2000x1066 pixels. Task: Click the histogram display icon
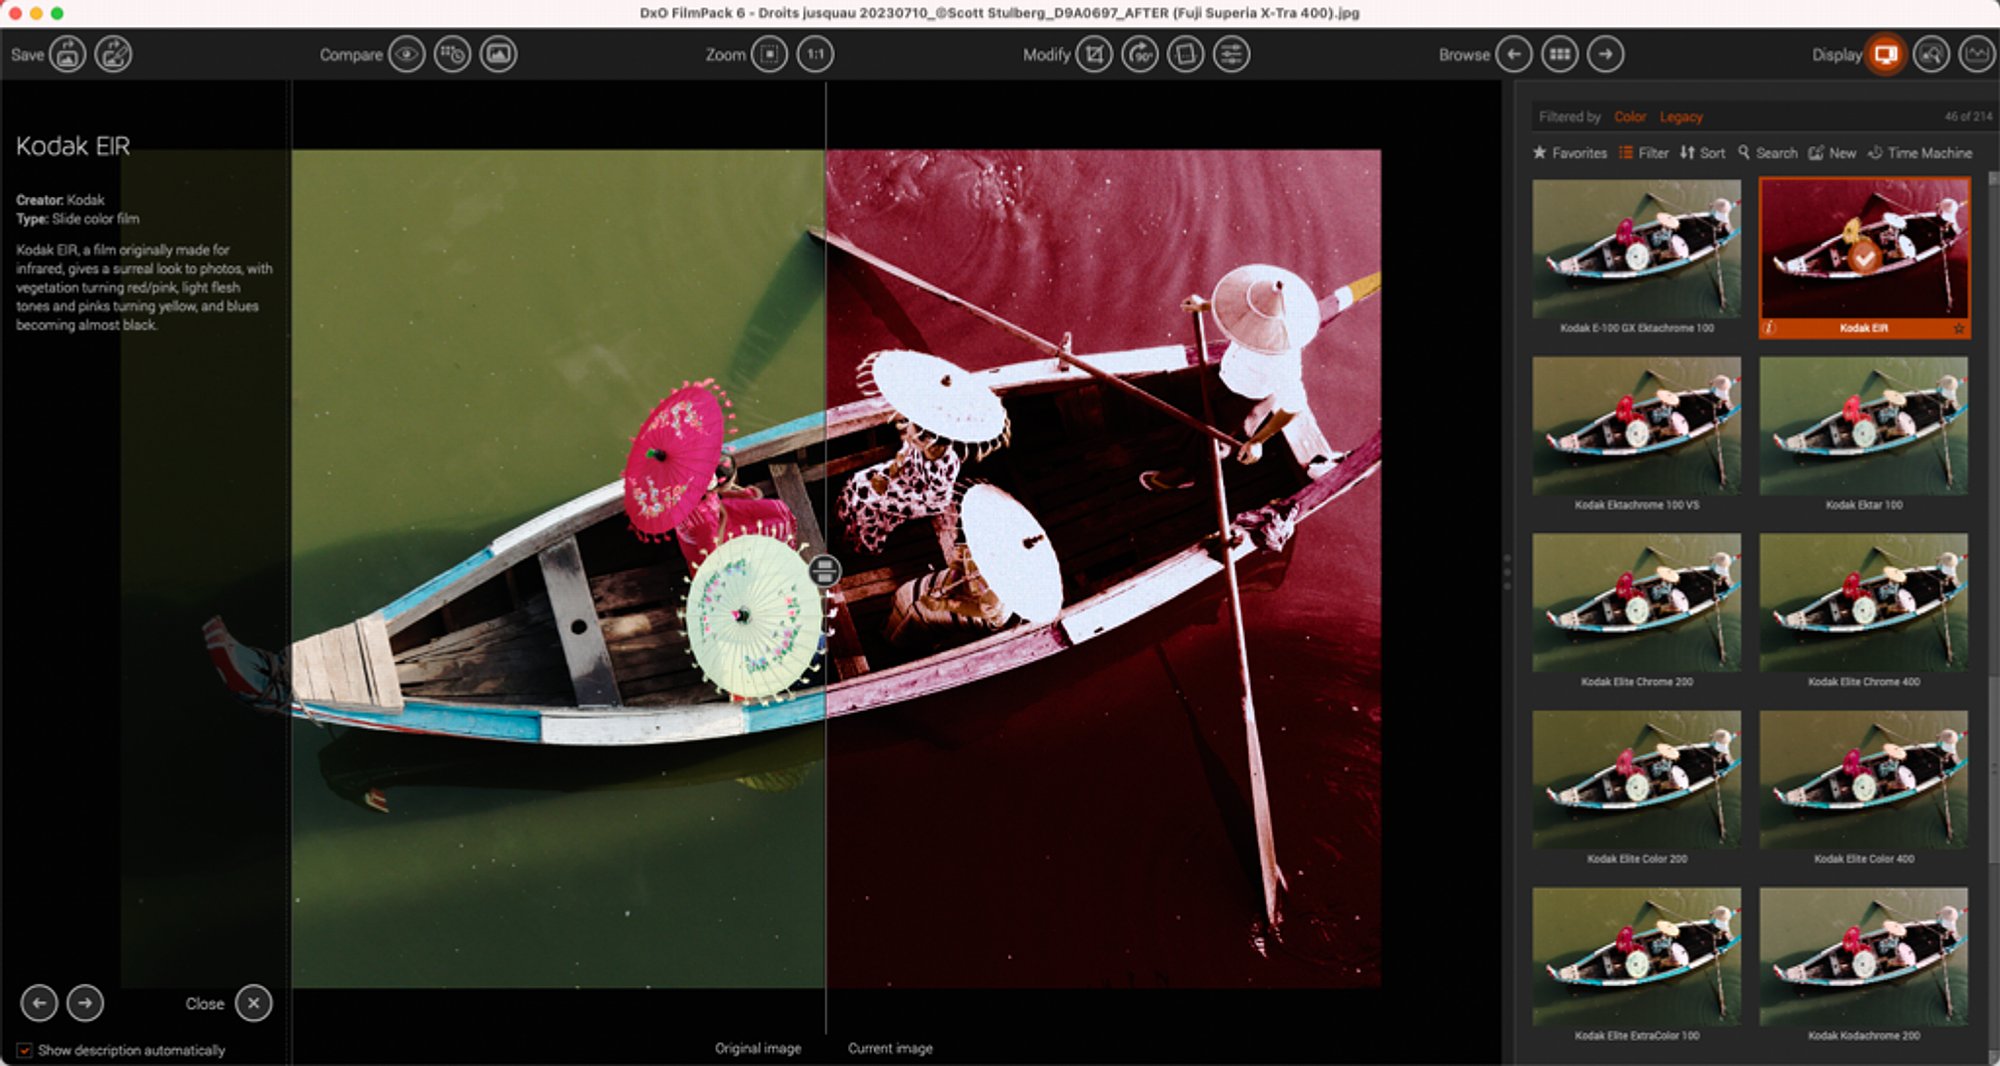click(x=1976, y=54)
